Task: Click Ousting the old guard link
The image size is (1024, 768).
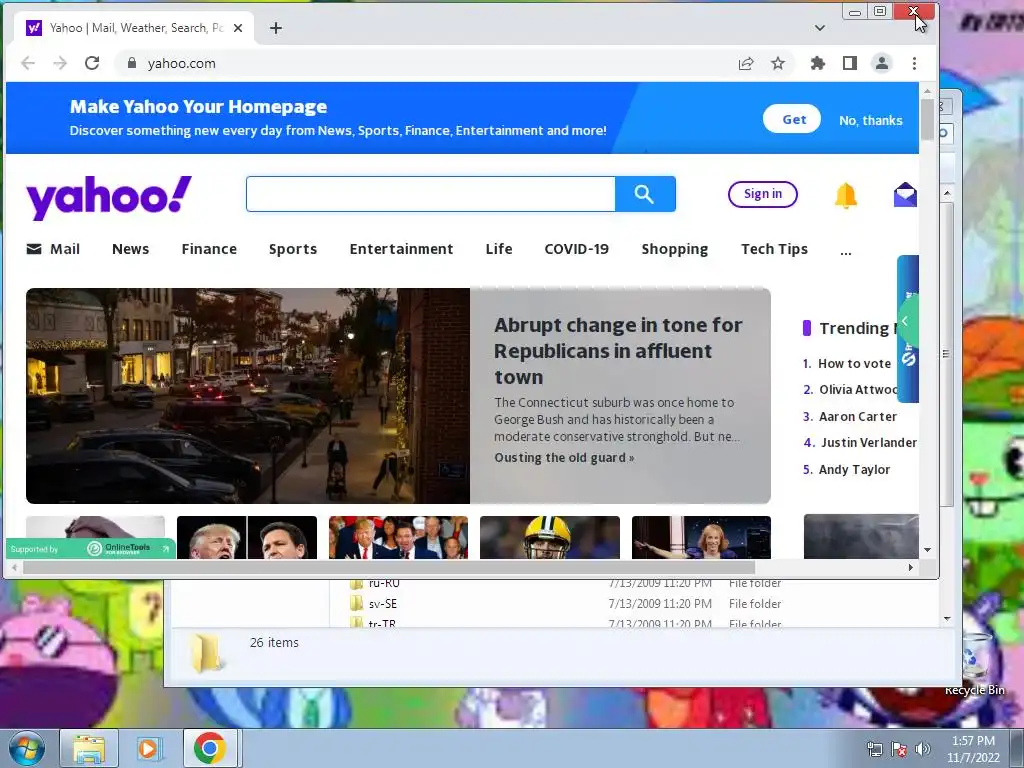Action: coord(564,458)
